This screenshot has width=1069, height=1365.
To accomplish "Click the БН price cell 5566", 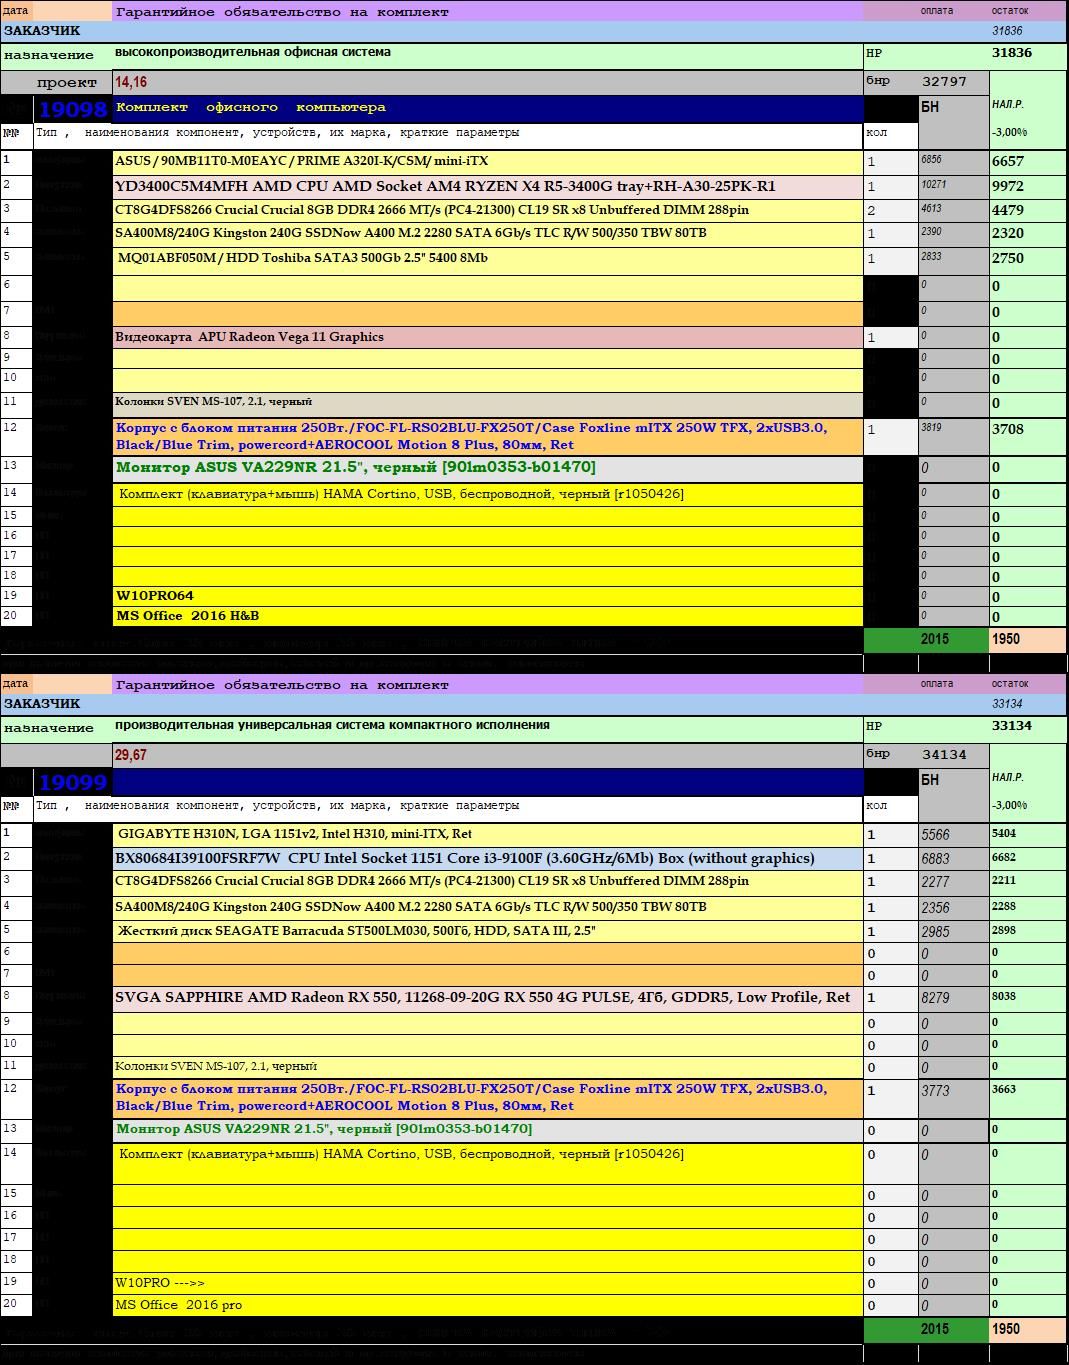I will click(954, 834).
